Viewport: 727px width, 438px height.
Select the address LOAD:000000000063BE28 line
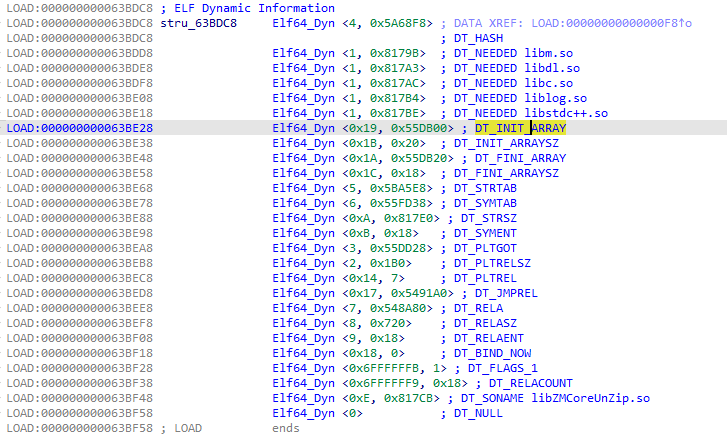tap(79, 128)
